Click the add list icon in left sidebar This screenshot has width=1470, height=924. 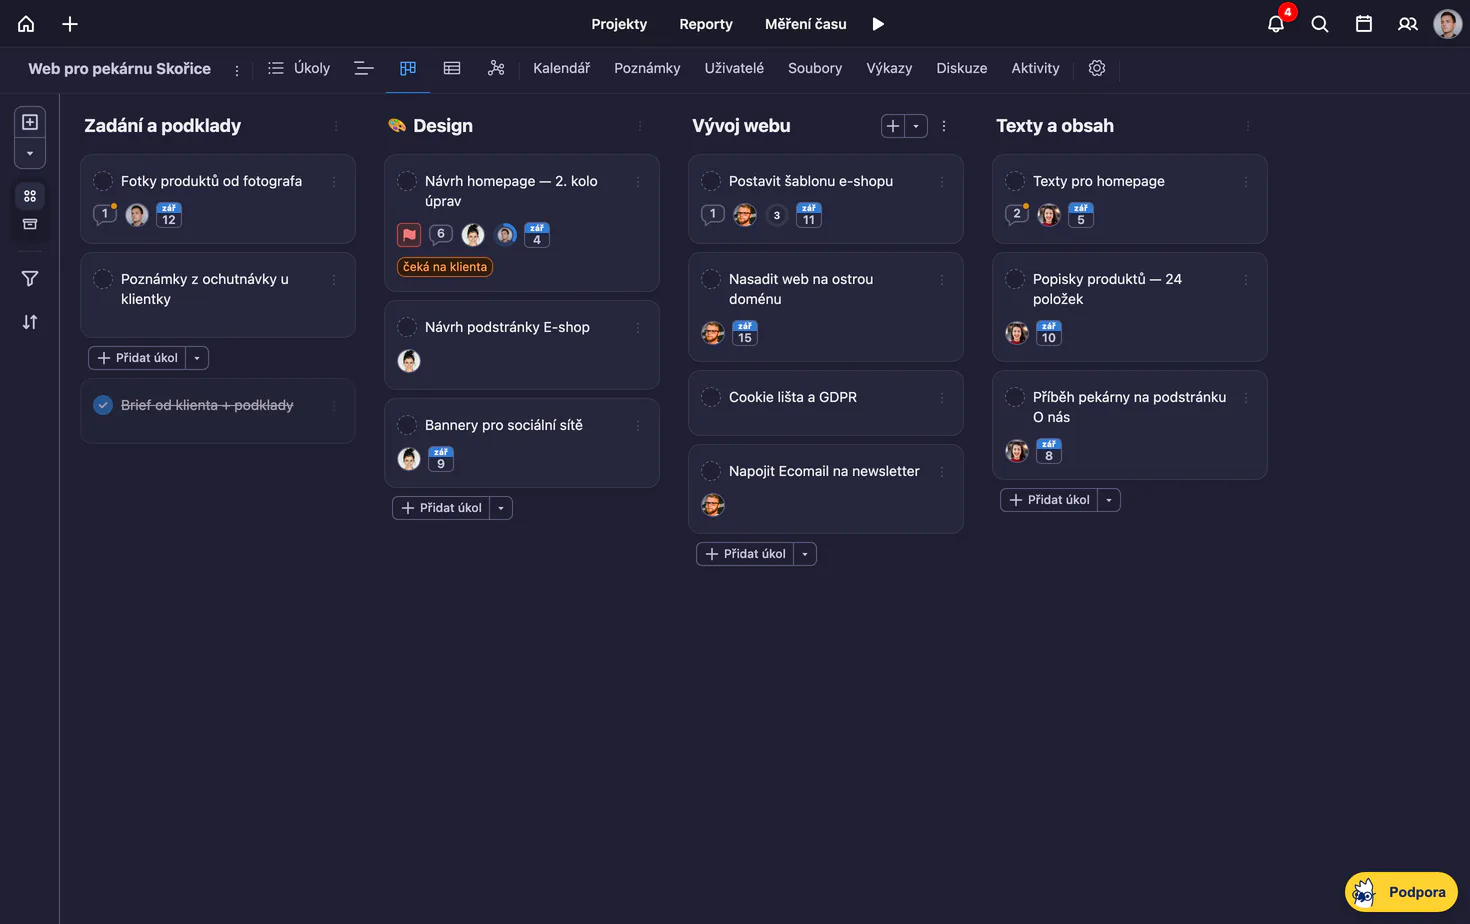coord(30,122)
